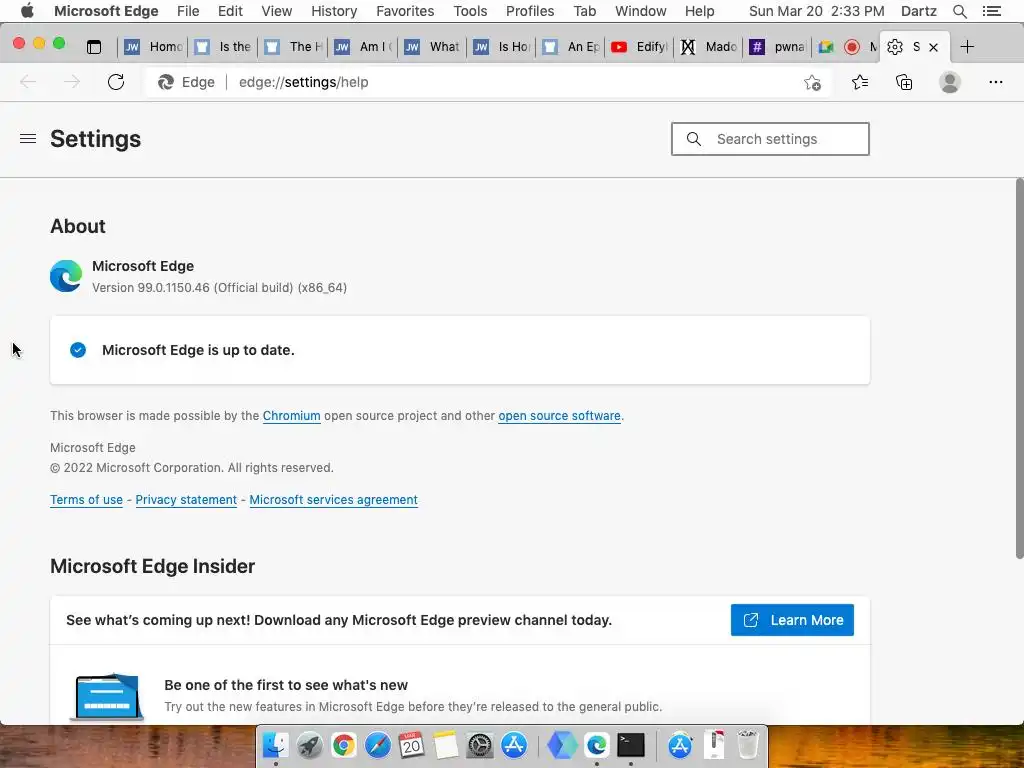The image size is (1024, 768).
Task: Open the Settings and more ellipsis menu
Action: tap(995, 82)
